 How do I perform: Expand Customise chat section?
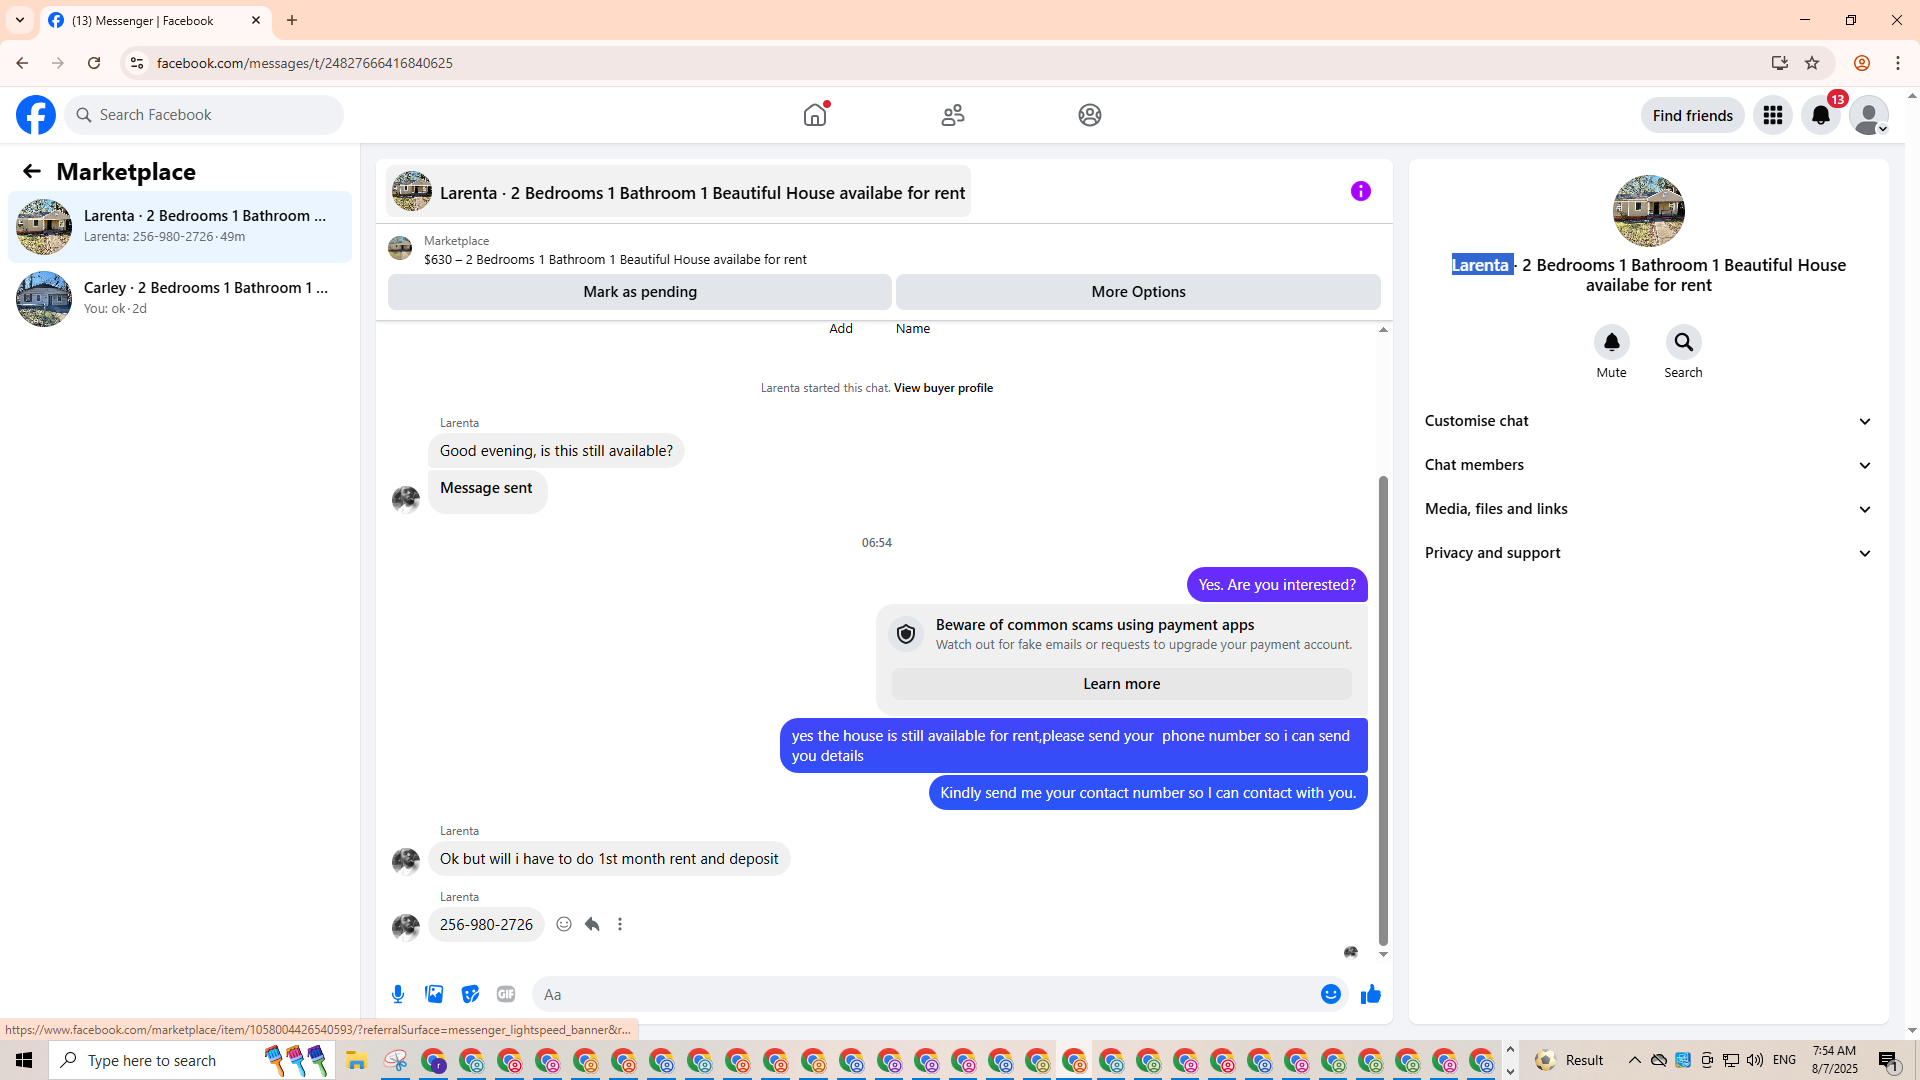[x=1649, y=421]
